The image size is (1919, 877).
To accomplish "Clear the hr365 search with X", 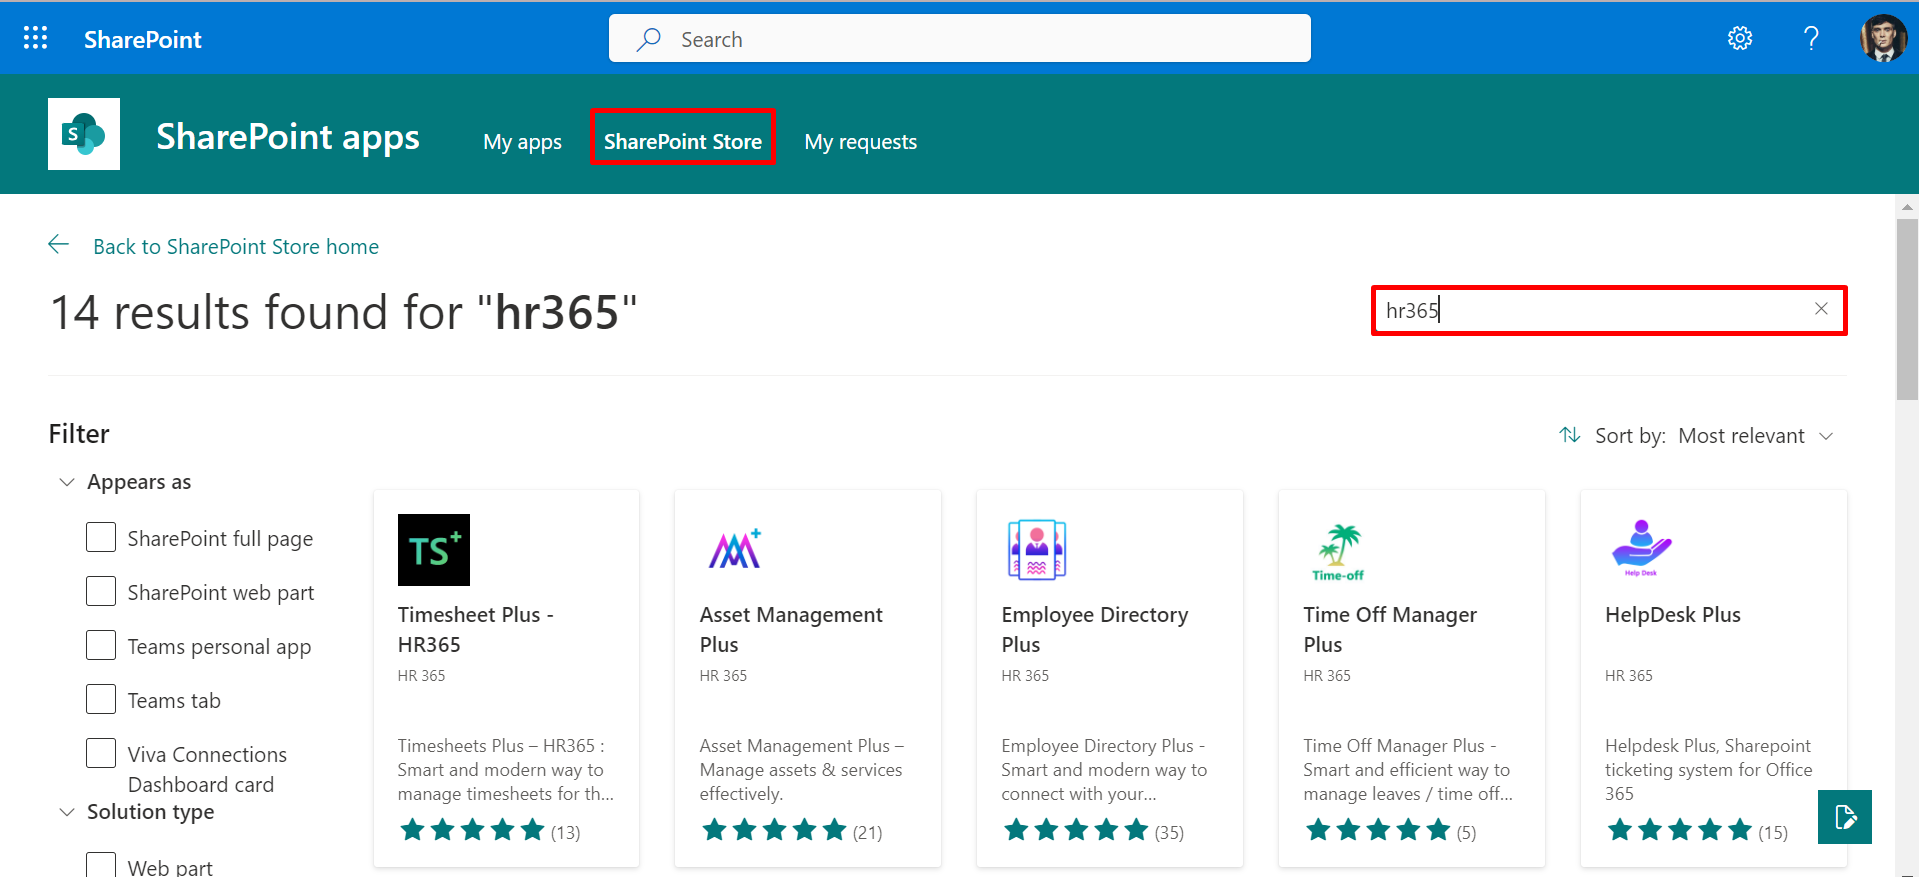I will coord(1821,309).
